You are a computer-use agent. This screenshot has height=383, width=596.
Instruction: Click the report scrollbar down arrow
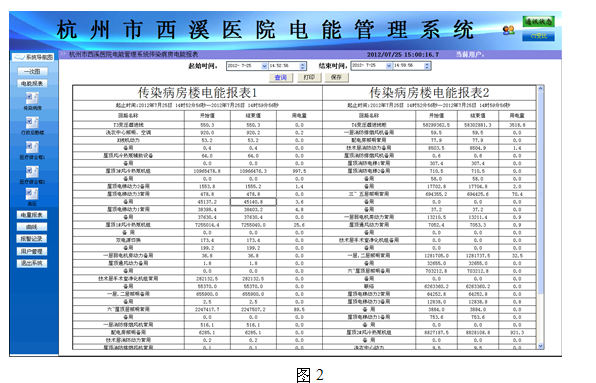(541, 346)
